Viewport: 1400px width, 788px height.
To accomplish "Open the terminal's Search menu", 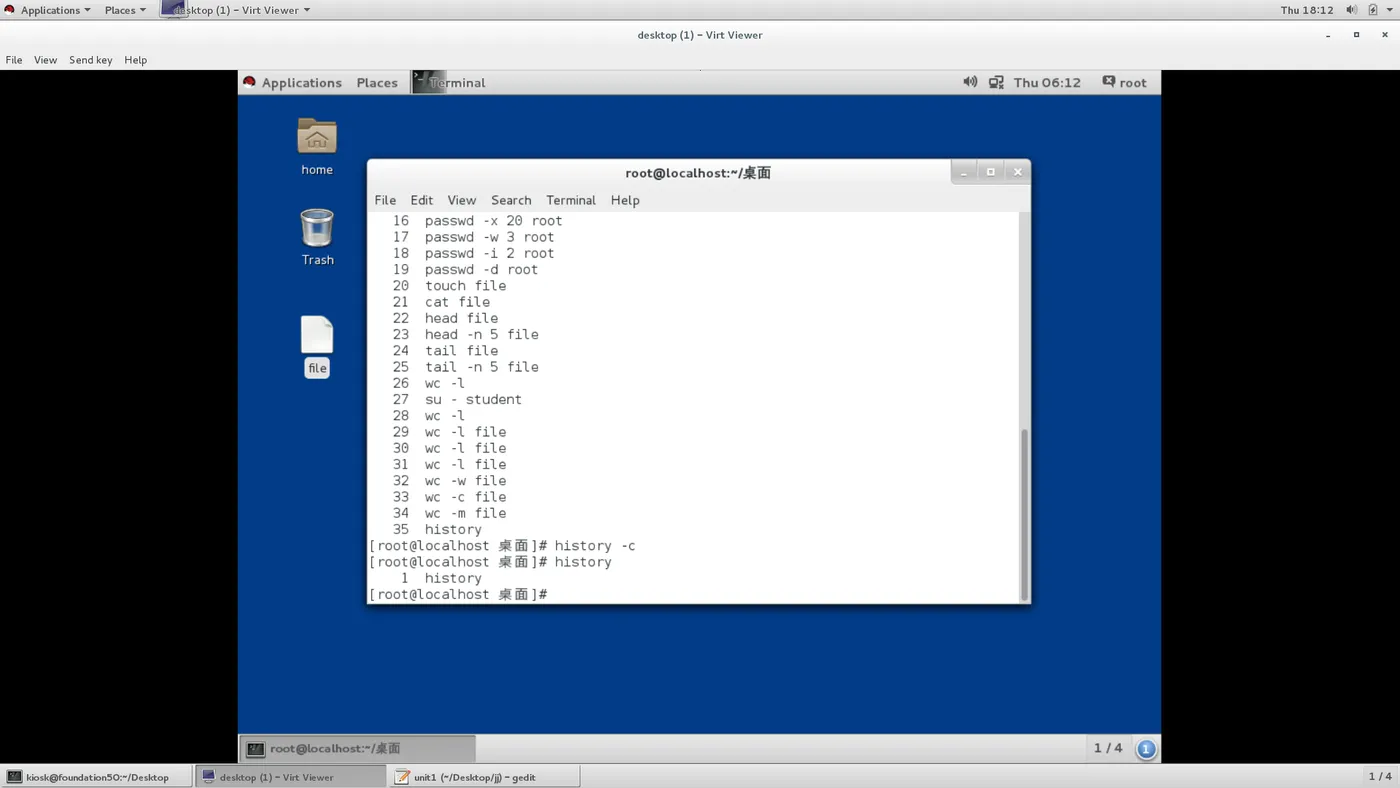I will click(511, 200).
